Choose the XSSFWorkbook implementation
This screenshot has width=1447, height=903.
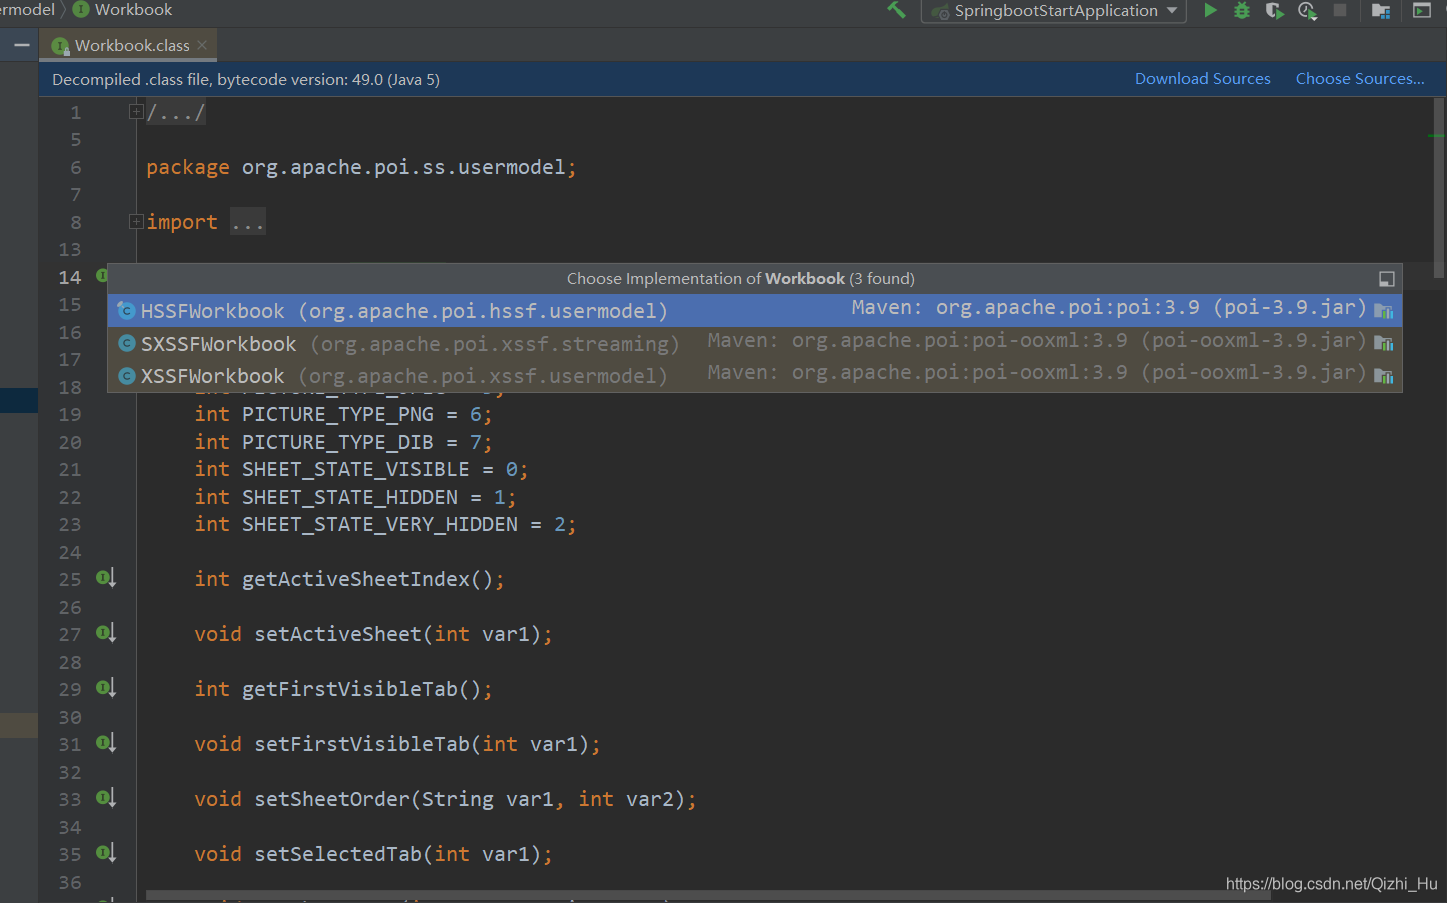pyautogui.click(x=754, y=375)
